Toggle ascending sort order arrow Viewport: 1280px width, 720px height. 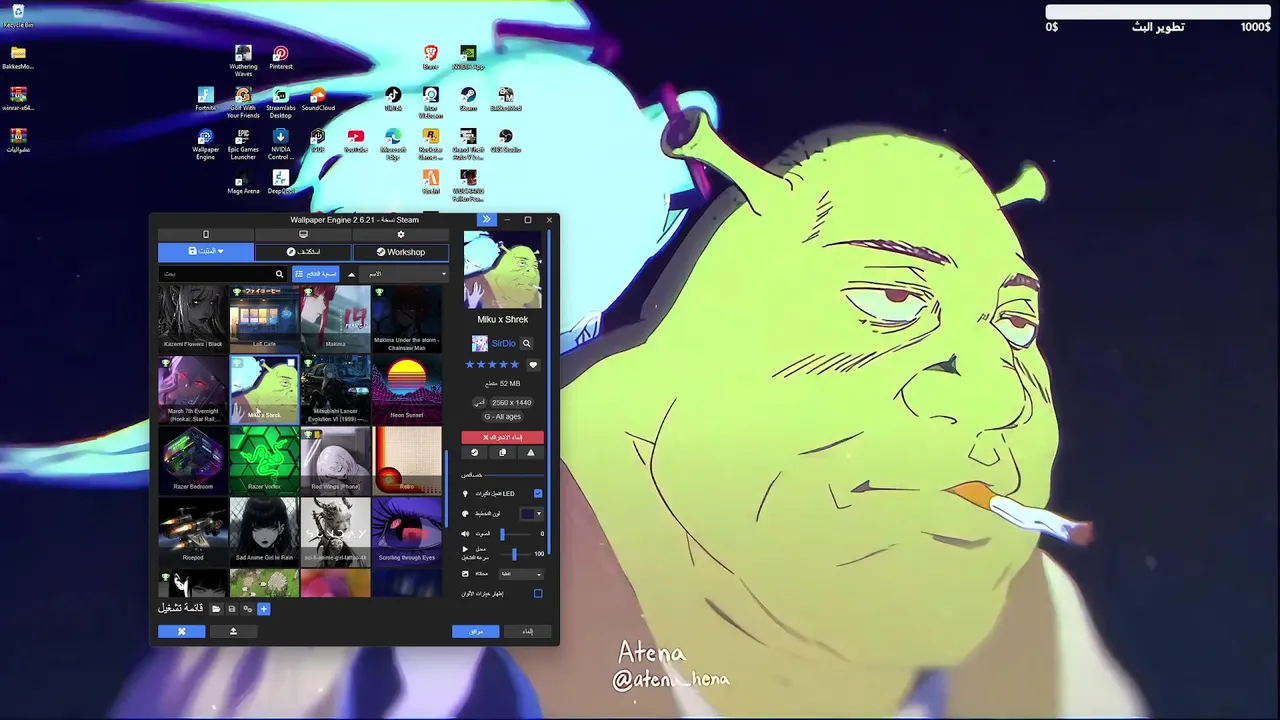(x=351, y=274)
